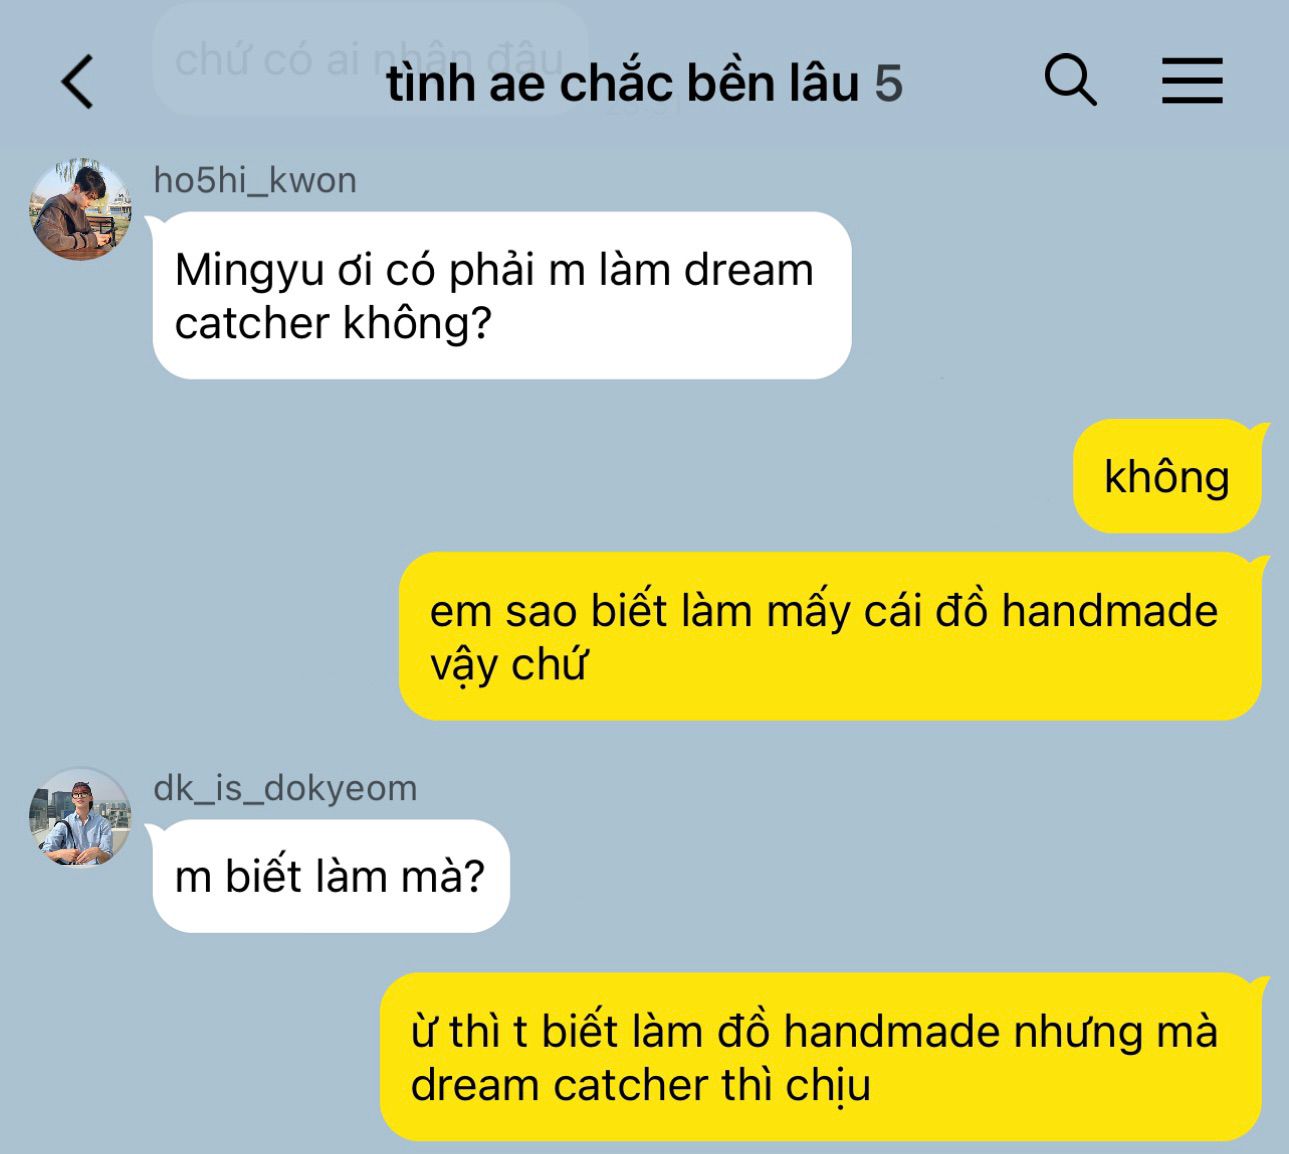
Task: Tap the faded 'chứ có ai nhận đâu' bubble
Action: [370, 60]
